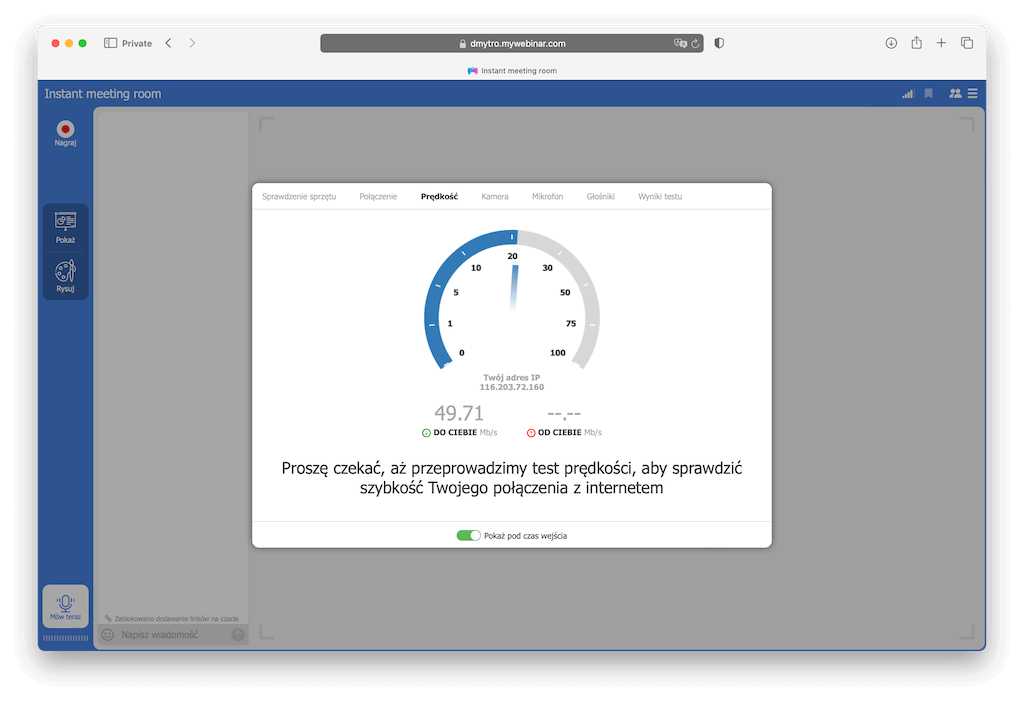Open the Wyniki testu tab
Viewport: 1024px width, 701px height.
point(661,196)
